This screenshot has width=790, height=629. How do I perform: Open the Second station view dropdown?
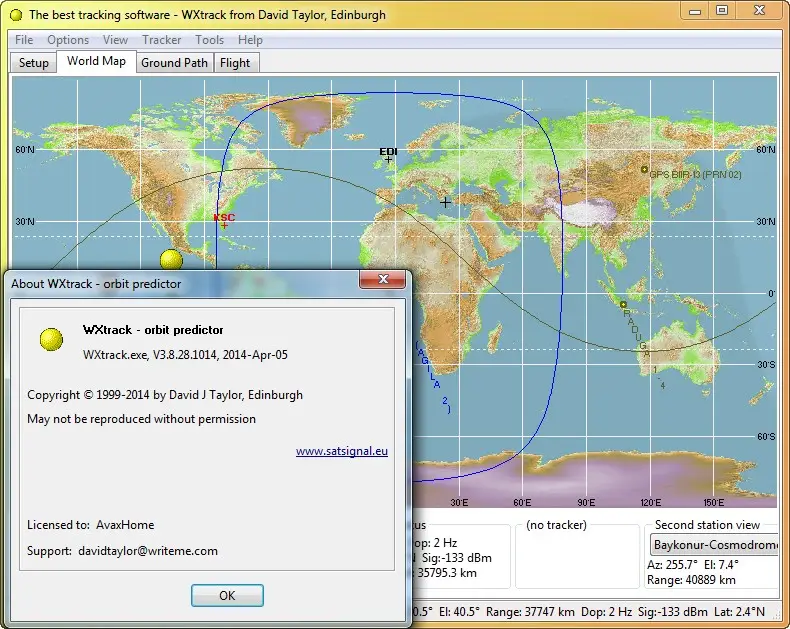714,545
